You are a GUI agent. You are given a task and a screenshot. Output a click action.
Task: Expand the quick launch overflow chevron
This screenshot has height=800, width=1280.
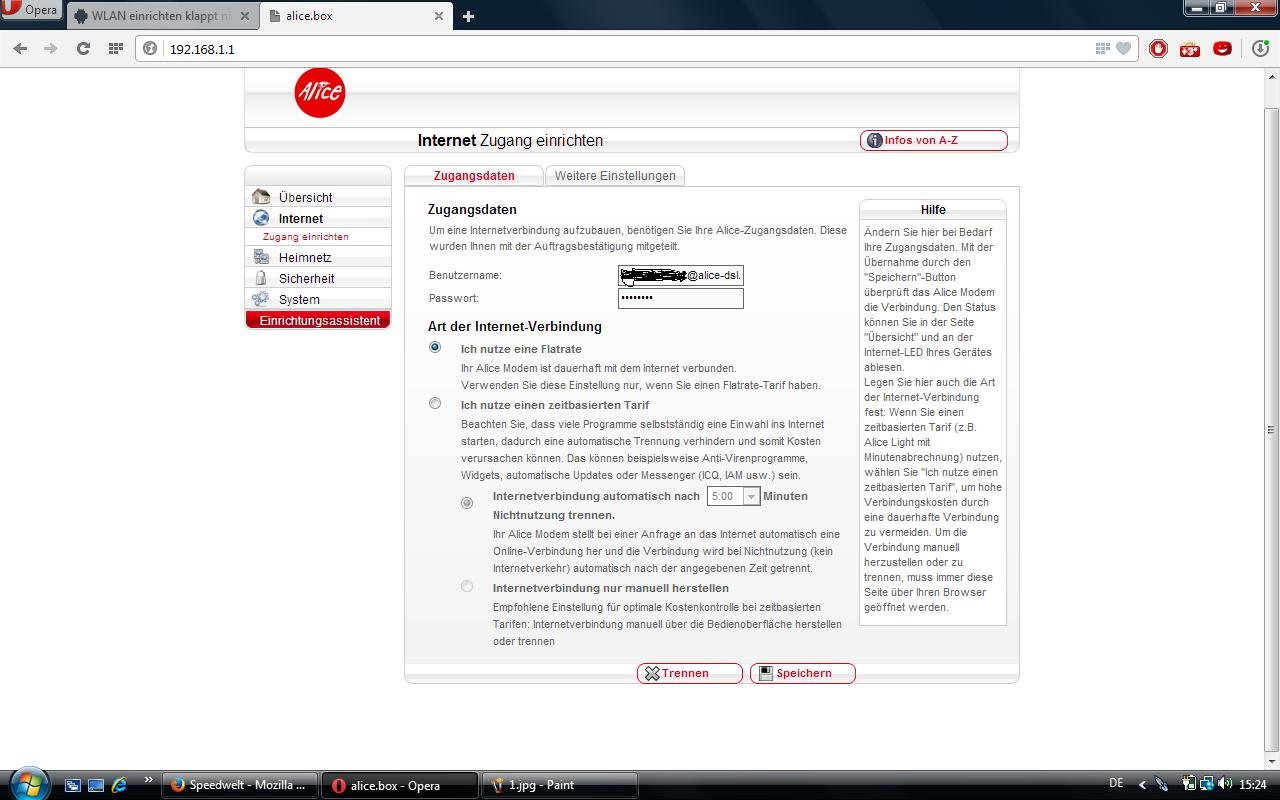[x=149, y=780]
